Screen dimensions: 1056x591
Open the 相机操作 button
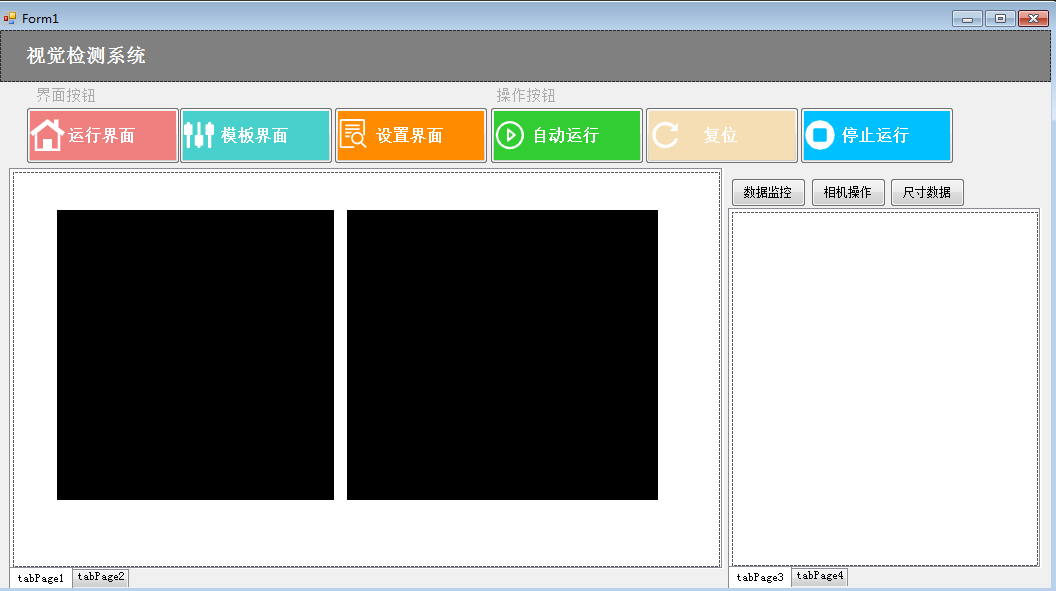point(848,193)
